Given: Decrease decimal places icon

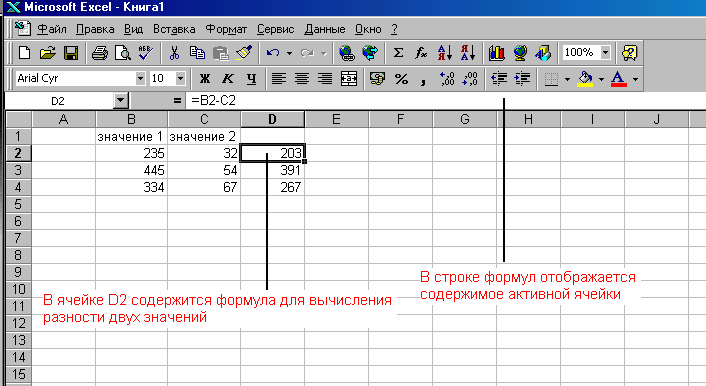Looking at the screenshot, I should [471, 79].
